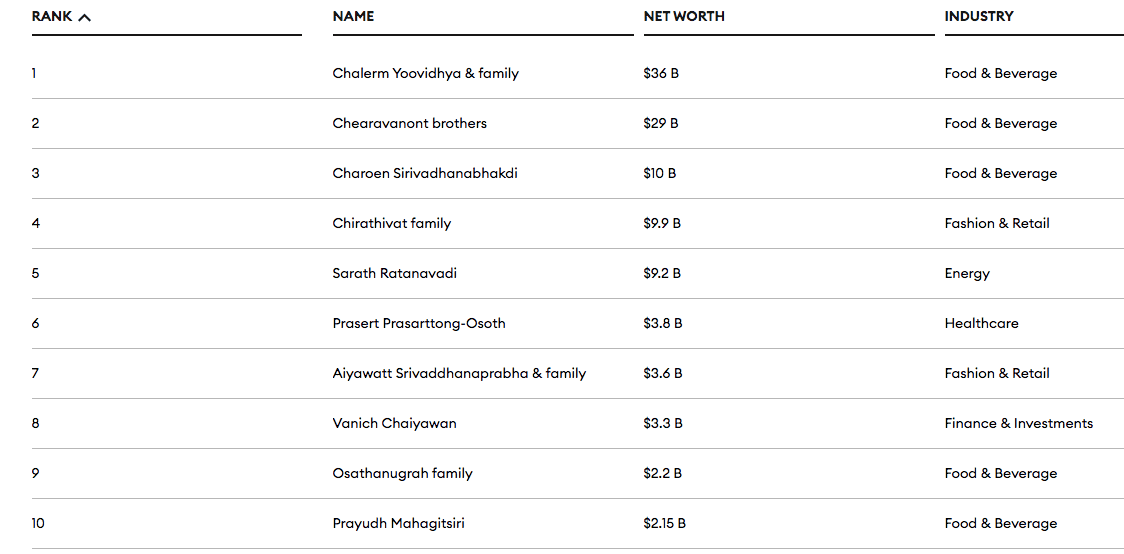Viewport: 1124px width, 554px height.
Task: Sort table by NAME column header
Action: (x=353, y=16)
